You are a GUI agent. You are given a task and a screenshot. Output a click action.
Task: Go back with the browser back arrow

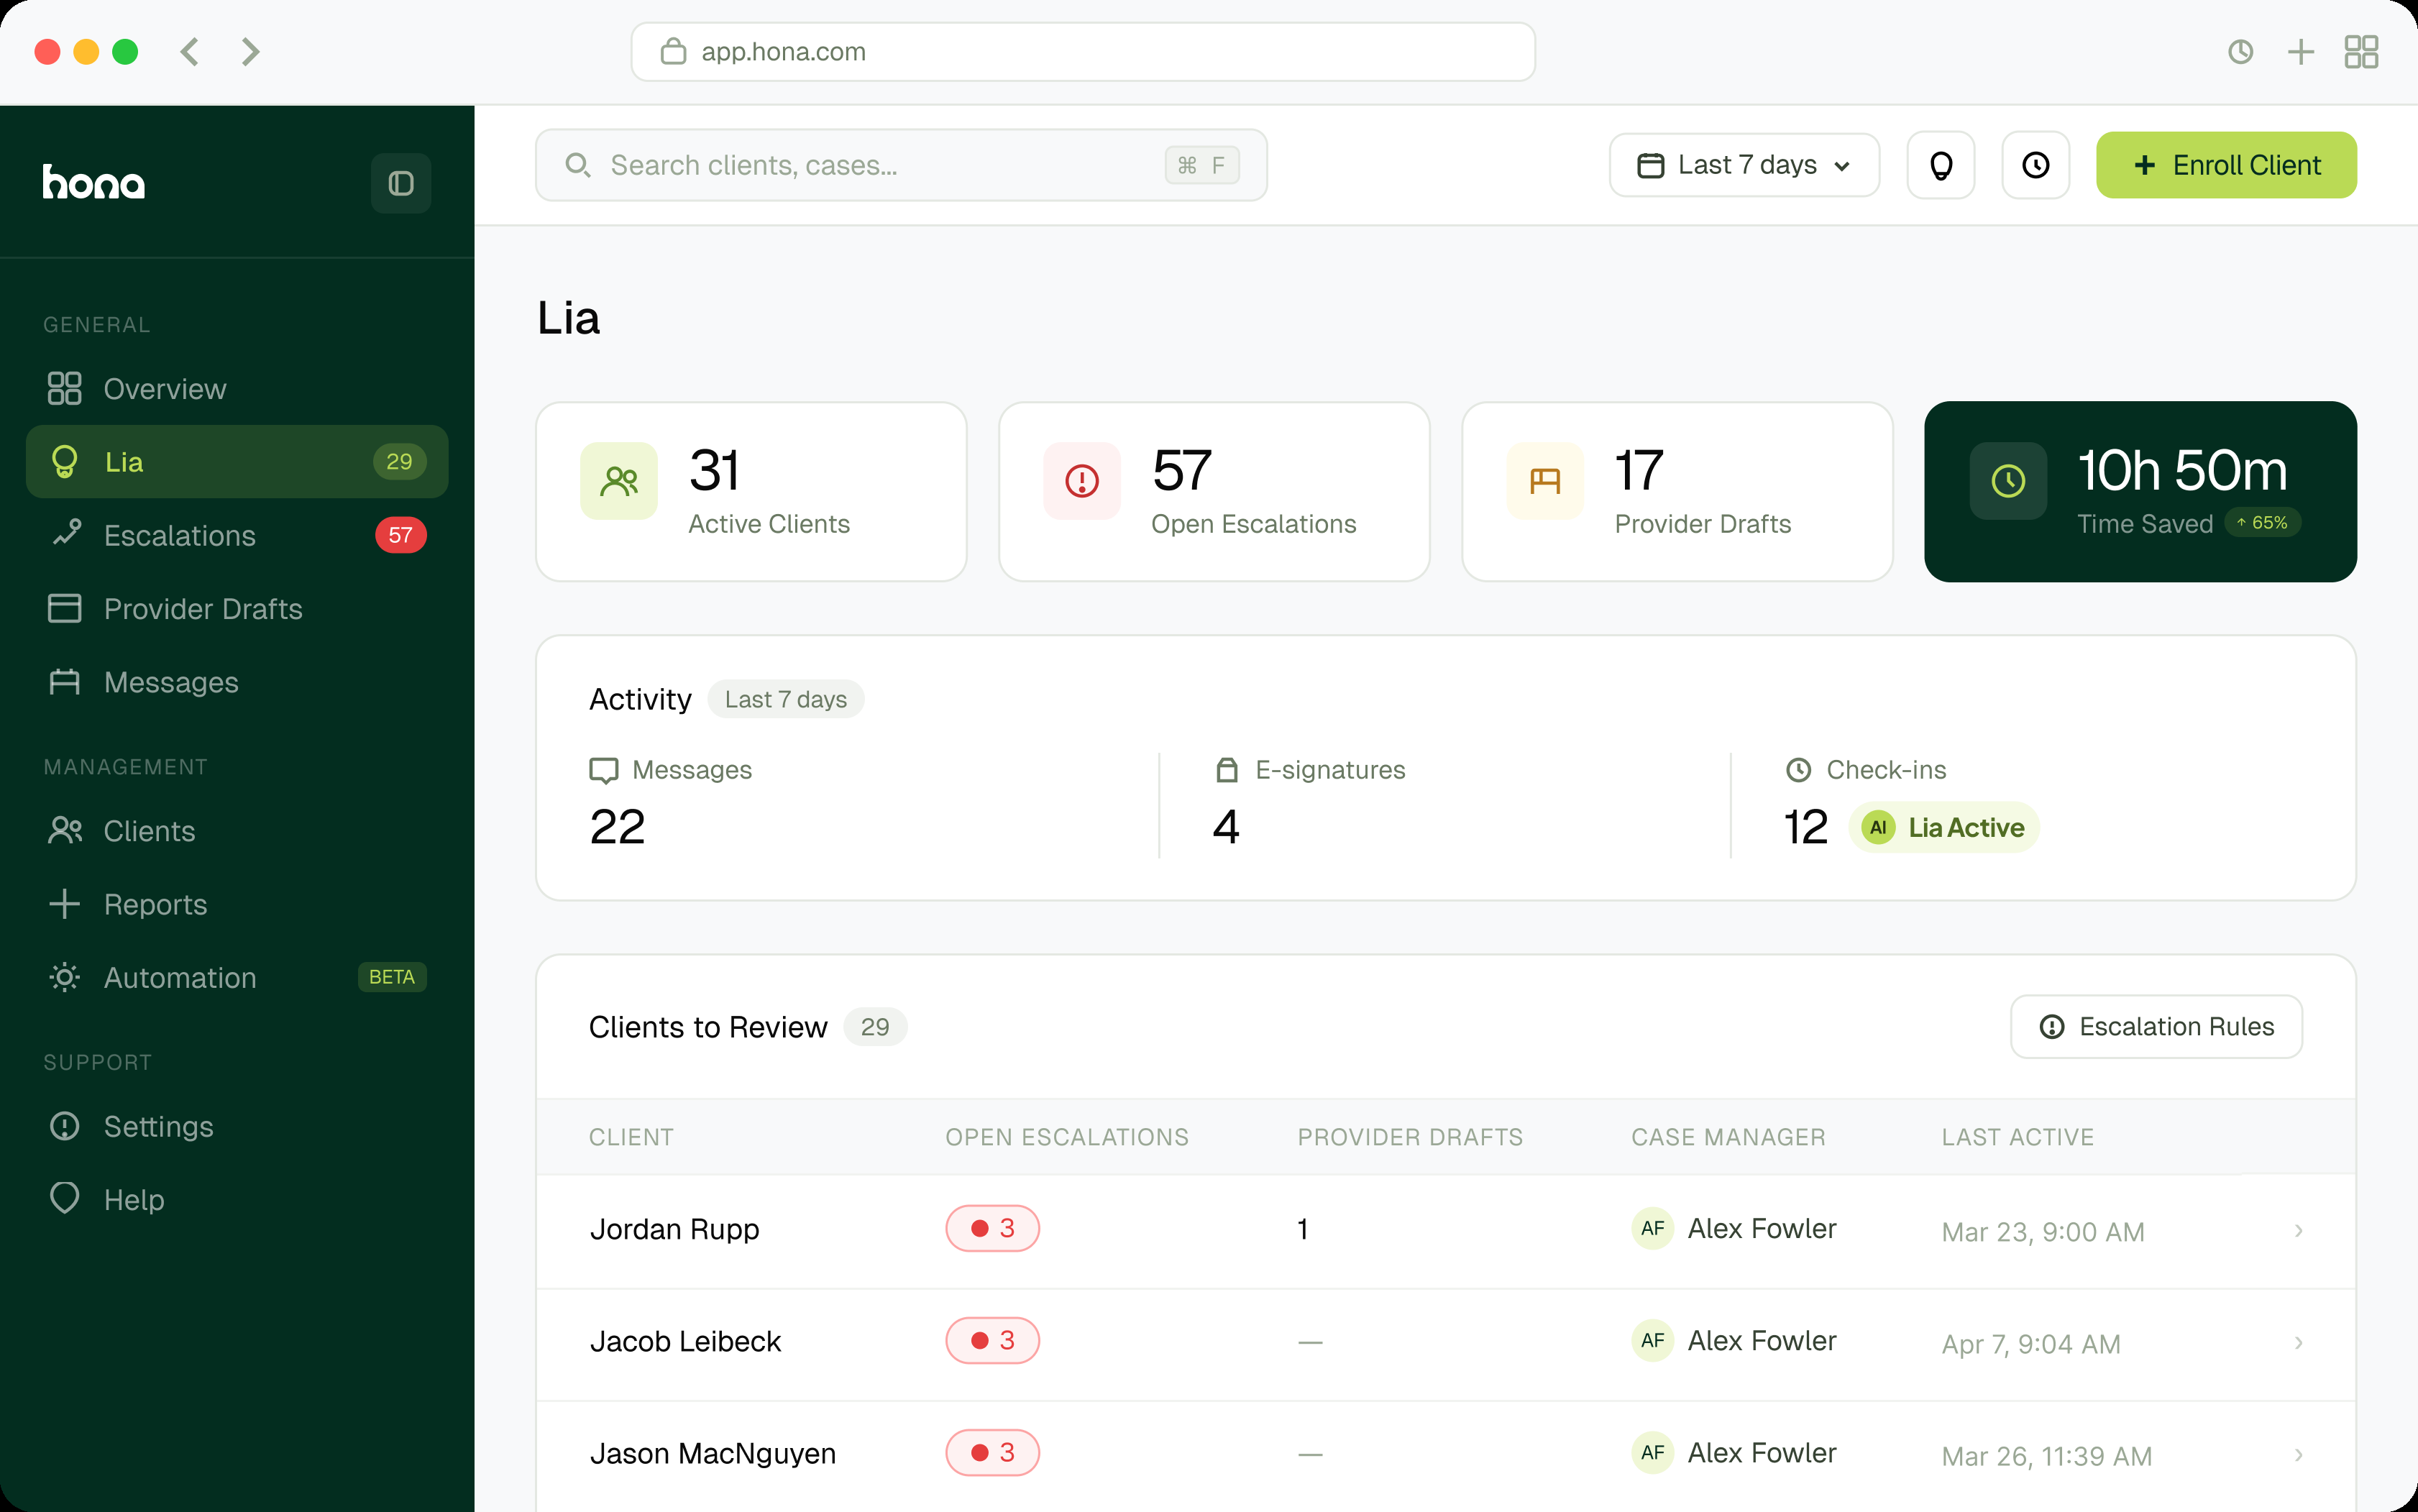pyautogui.click(x=190, y=51)
